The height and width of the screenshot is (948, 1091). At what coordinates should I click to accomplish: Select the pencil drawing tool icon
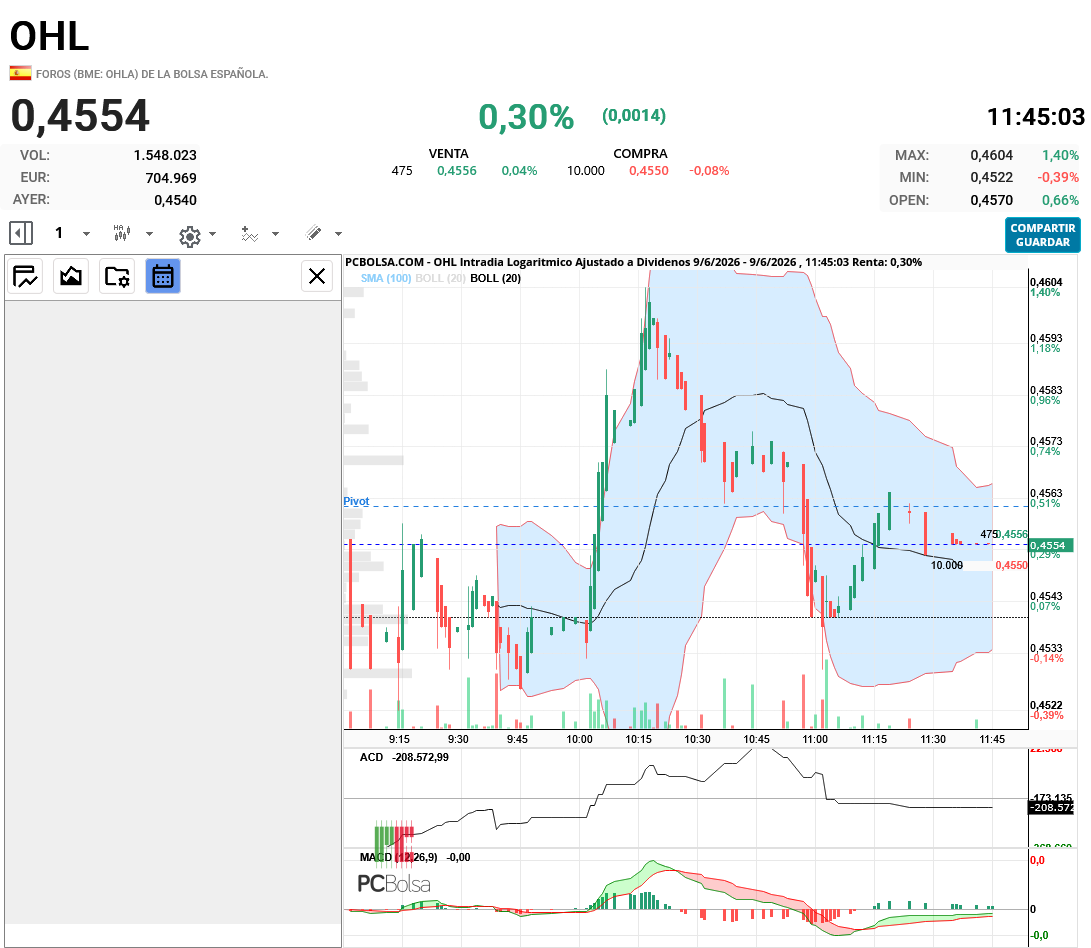(x=314, y=232)
